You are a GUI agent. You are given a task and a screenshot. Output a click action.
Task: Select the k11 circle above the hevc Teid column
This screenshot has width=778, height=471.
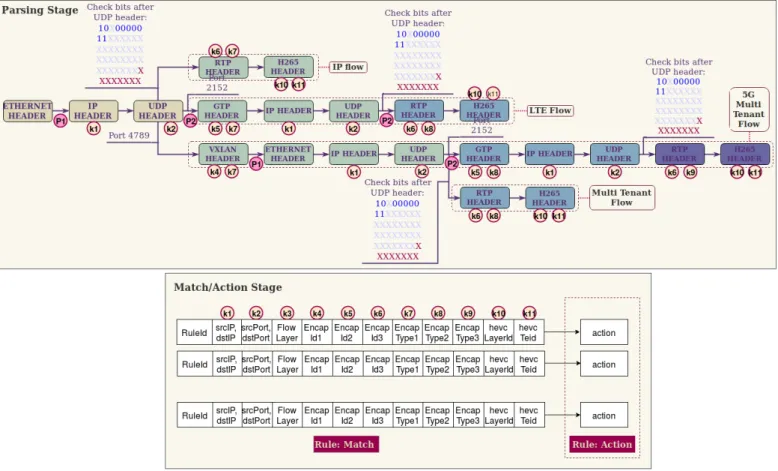click(x=529, y=313)
